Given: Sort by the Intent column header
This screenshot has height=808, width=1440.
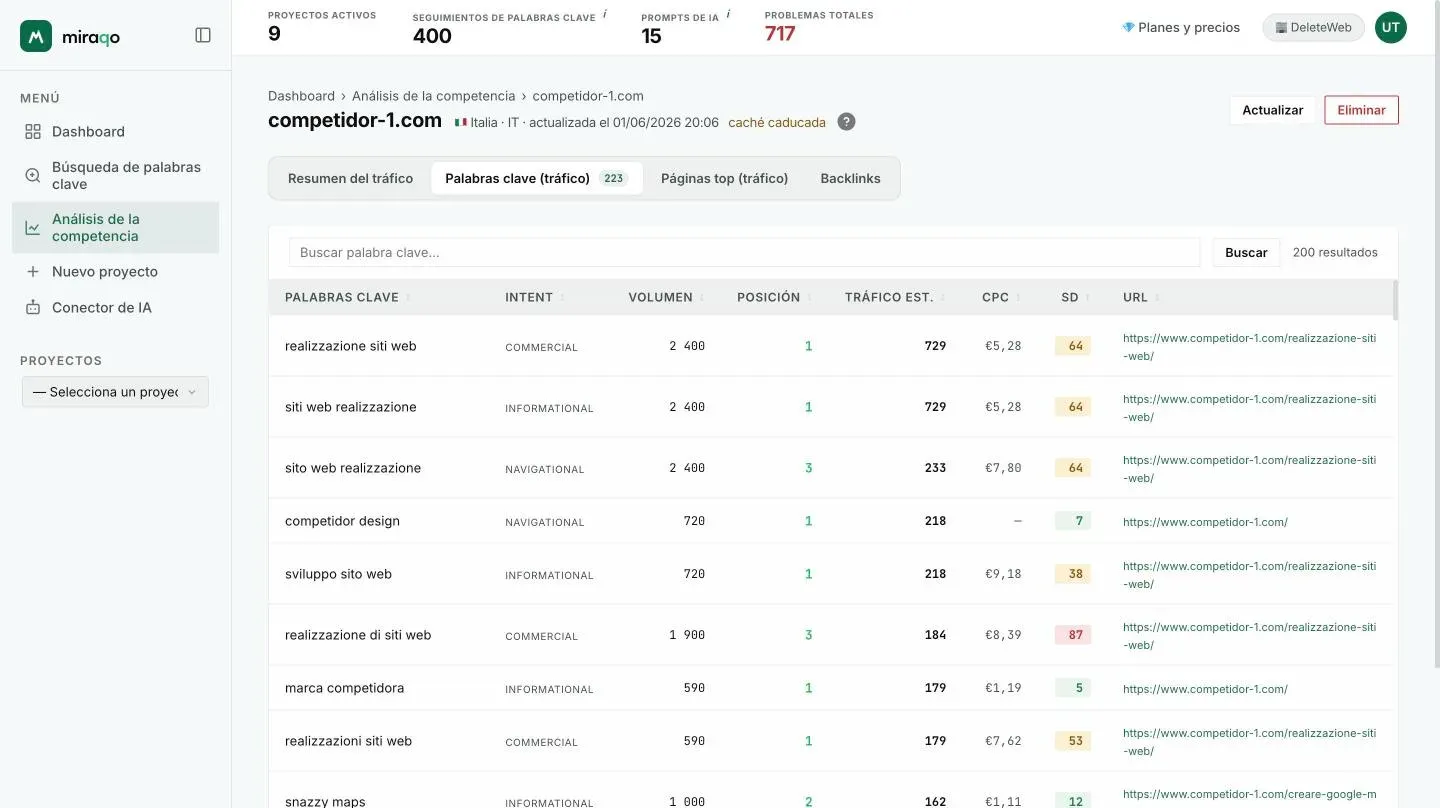Looking at the screenshot, I should click(x=534, y=297).
